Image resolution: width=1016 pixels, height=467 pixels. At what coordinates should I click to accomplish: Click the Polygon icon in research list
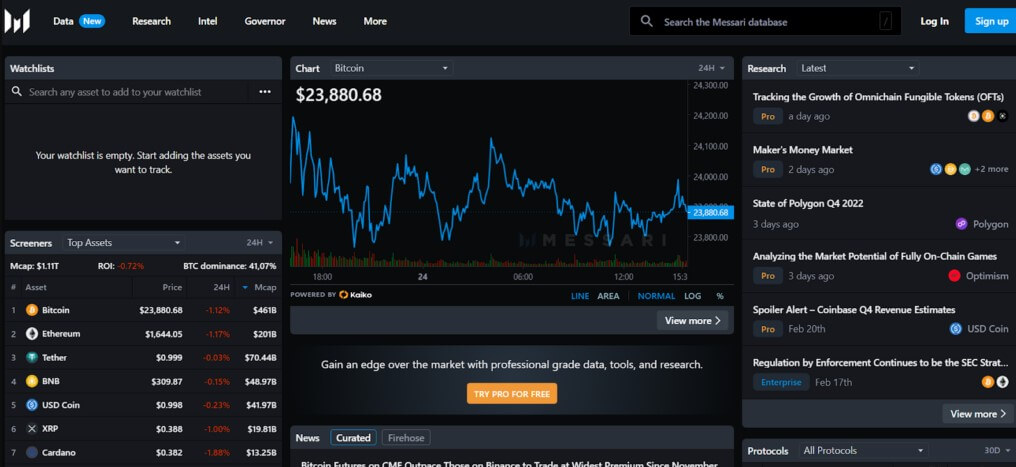pyautogui.click(x=962, y=224)
